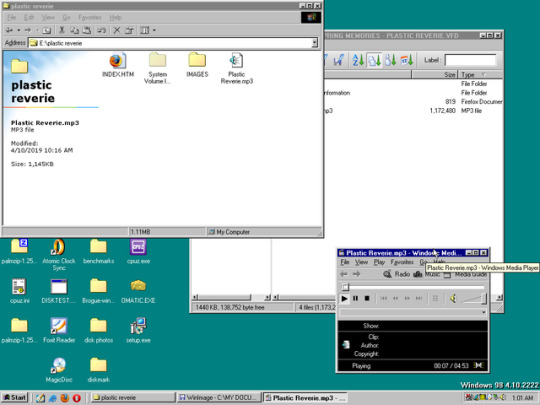Select the MagicDisc desktop icon
This screenshot has width=540, height=405.
(x=59, y=370)
